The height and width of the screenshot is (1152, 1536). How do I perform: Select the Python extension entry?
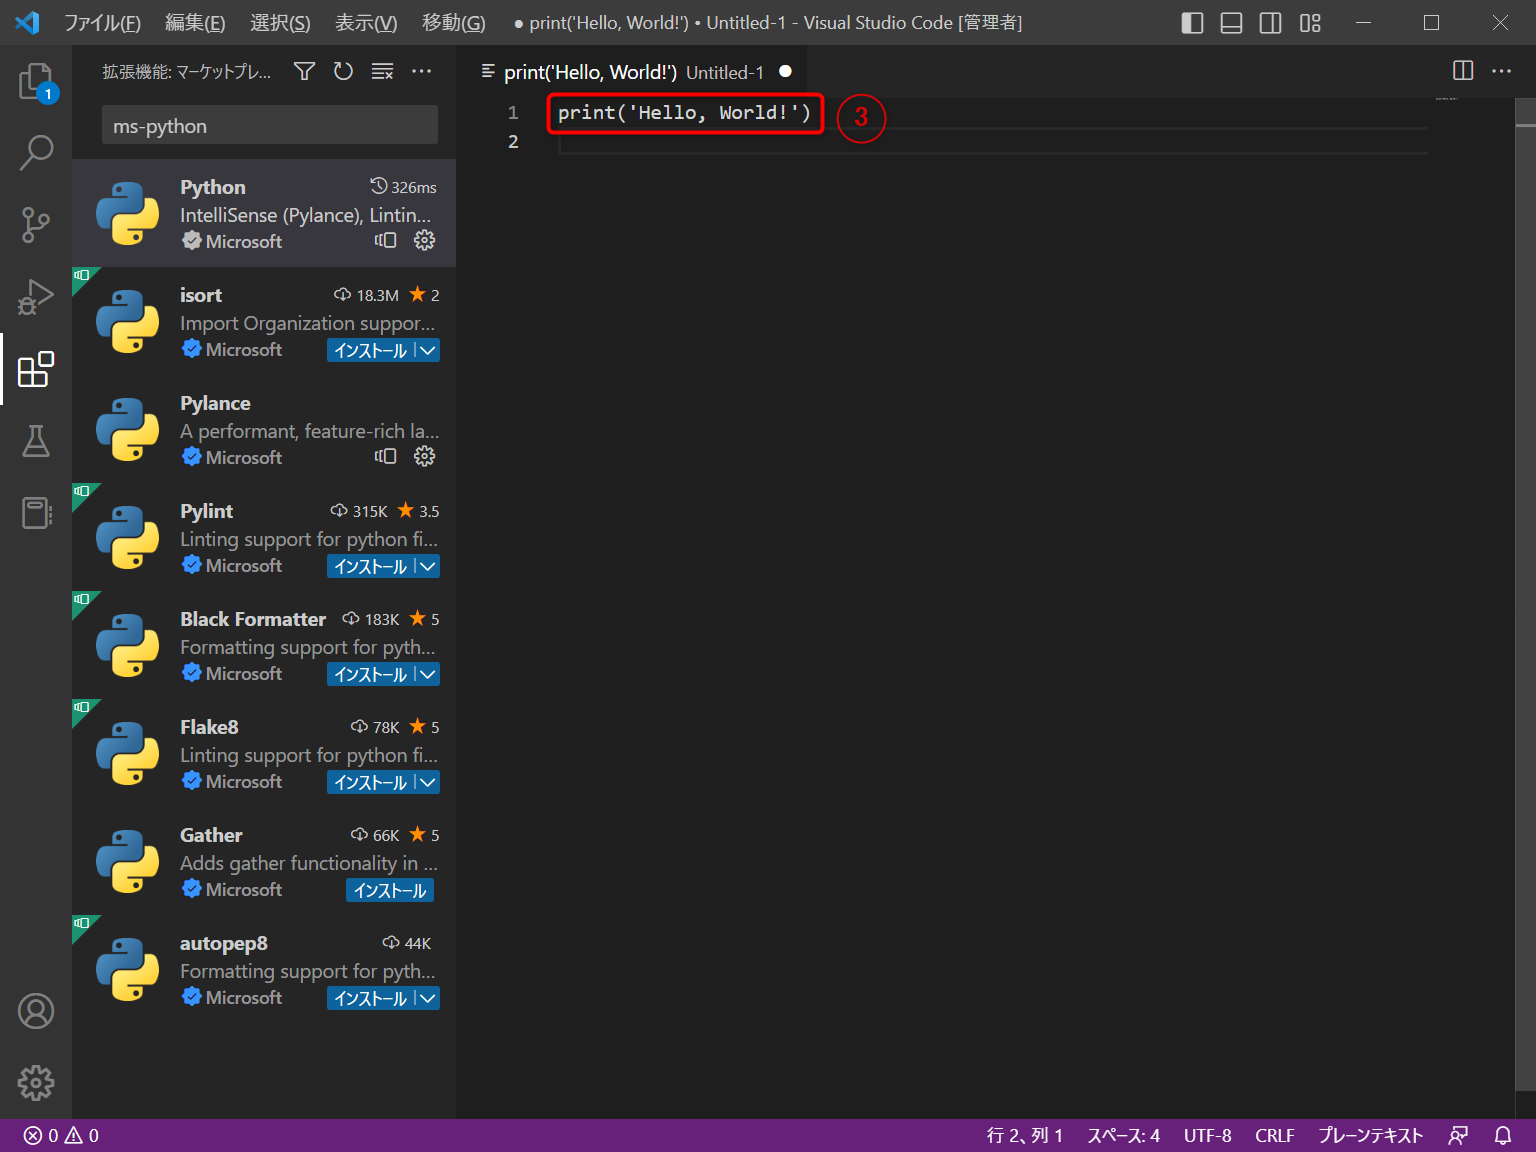point(264,213)
